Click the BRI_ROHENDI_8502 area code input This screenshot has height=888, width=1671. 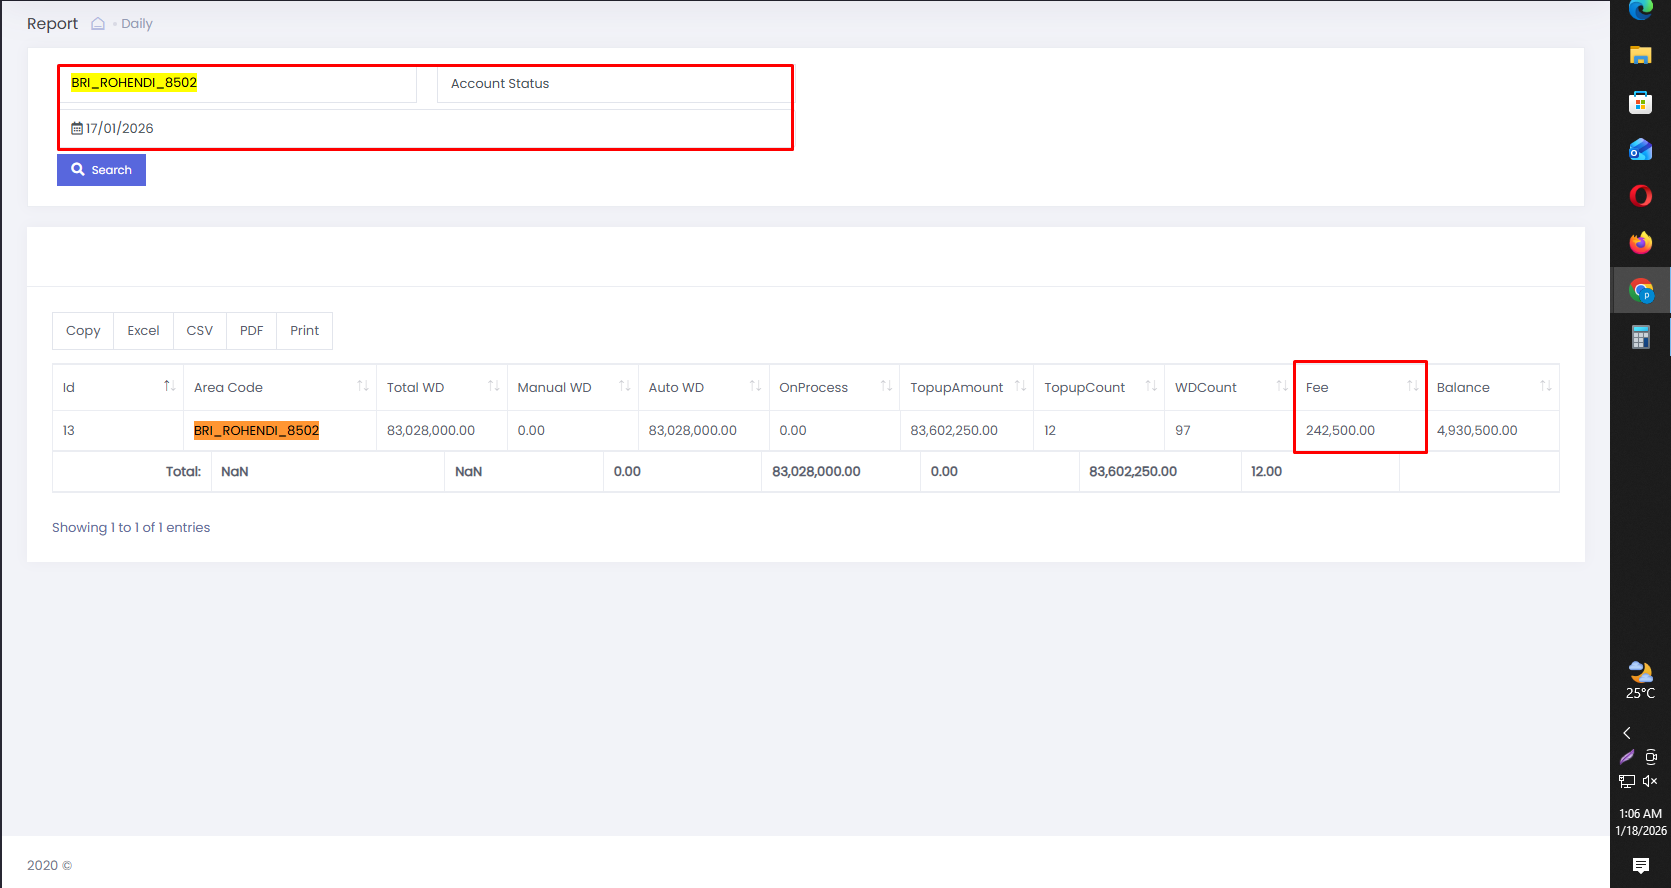238,83
